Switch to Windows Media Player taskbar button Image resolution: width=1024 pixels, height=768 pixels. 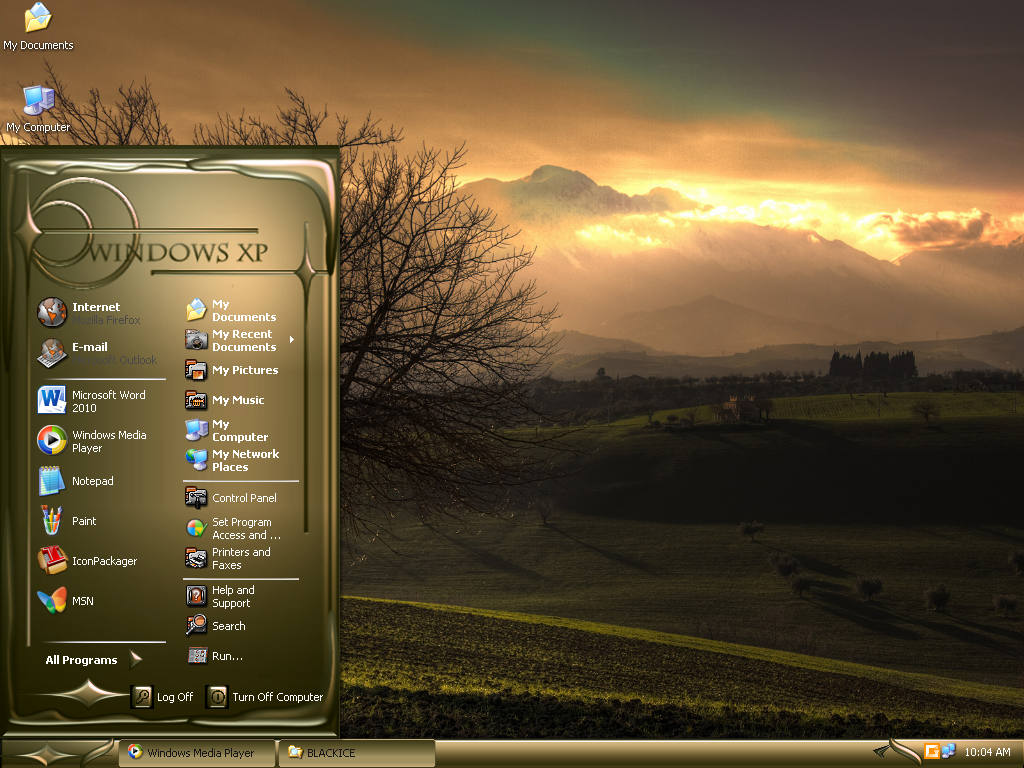pos(197,753)
